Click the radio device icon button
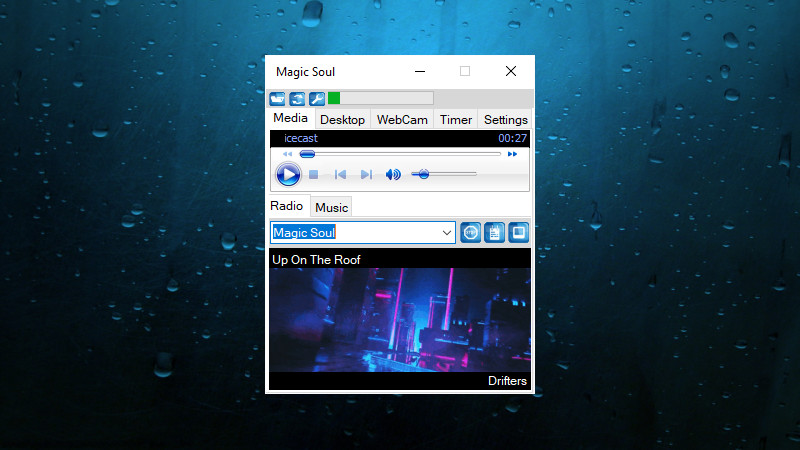The height and width of the screenshot is (450, 800). 494,233
